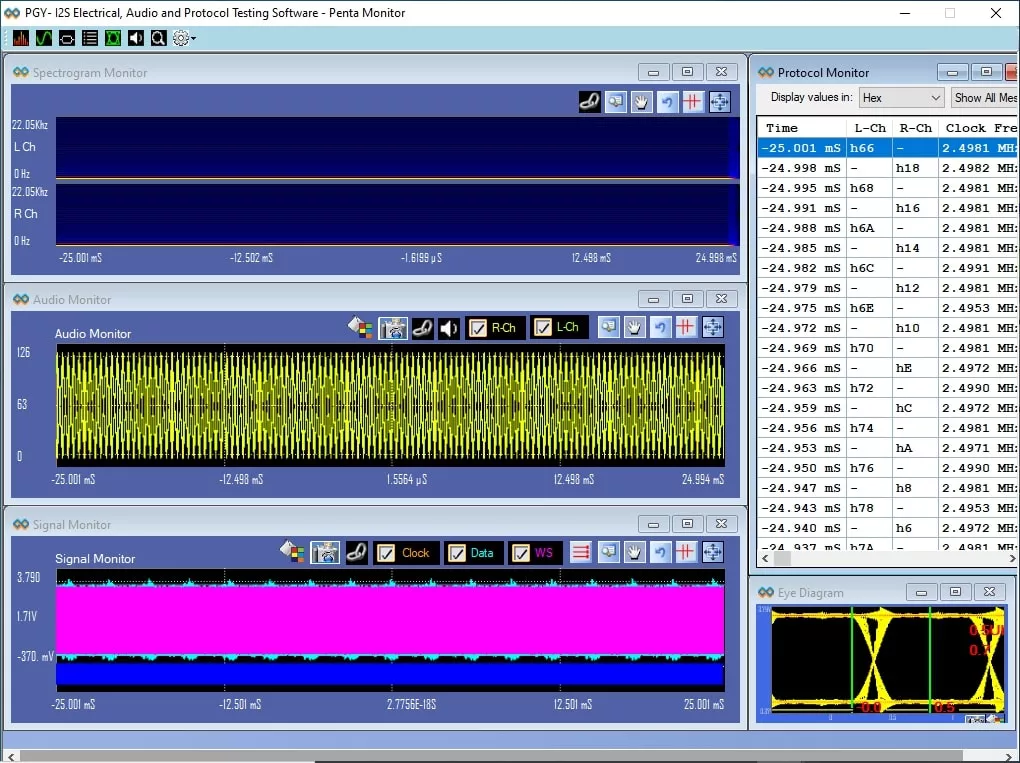1020x763 pixels.
Task: Uncheck the R-Ch channel checkbox
Action: [x=478, y=328]
